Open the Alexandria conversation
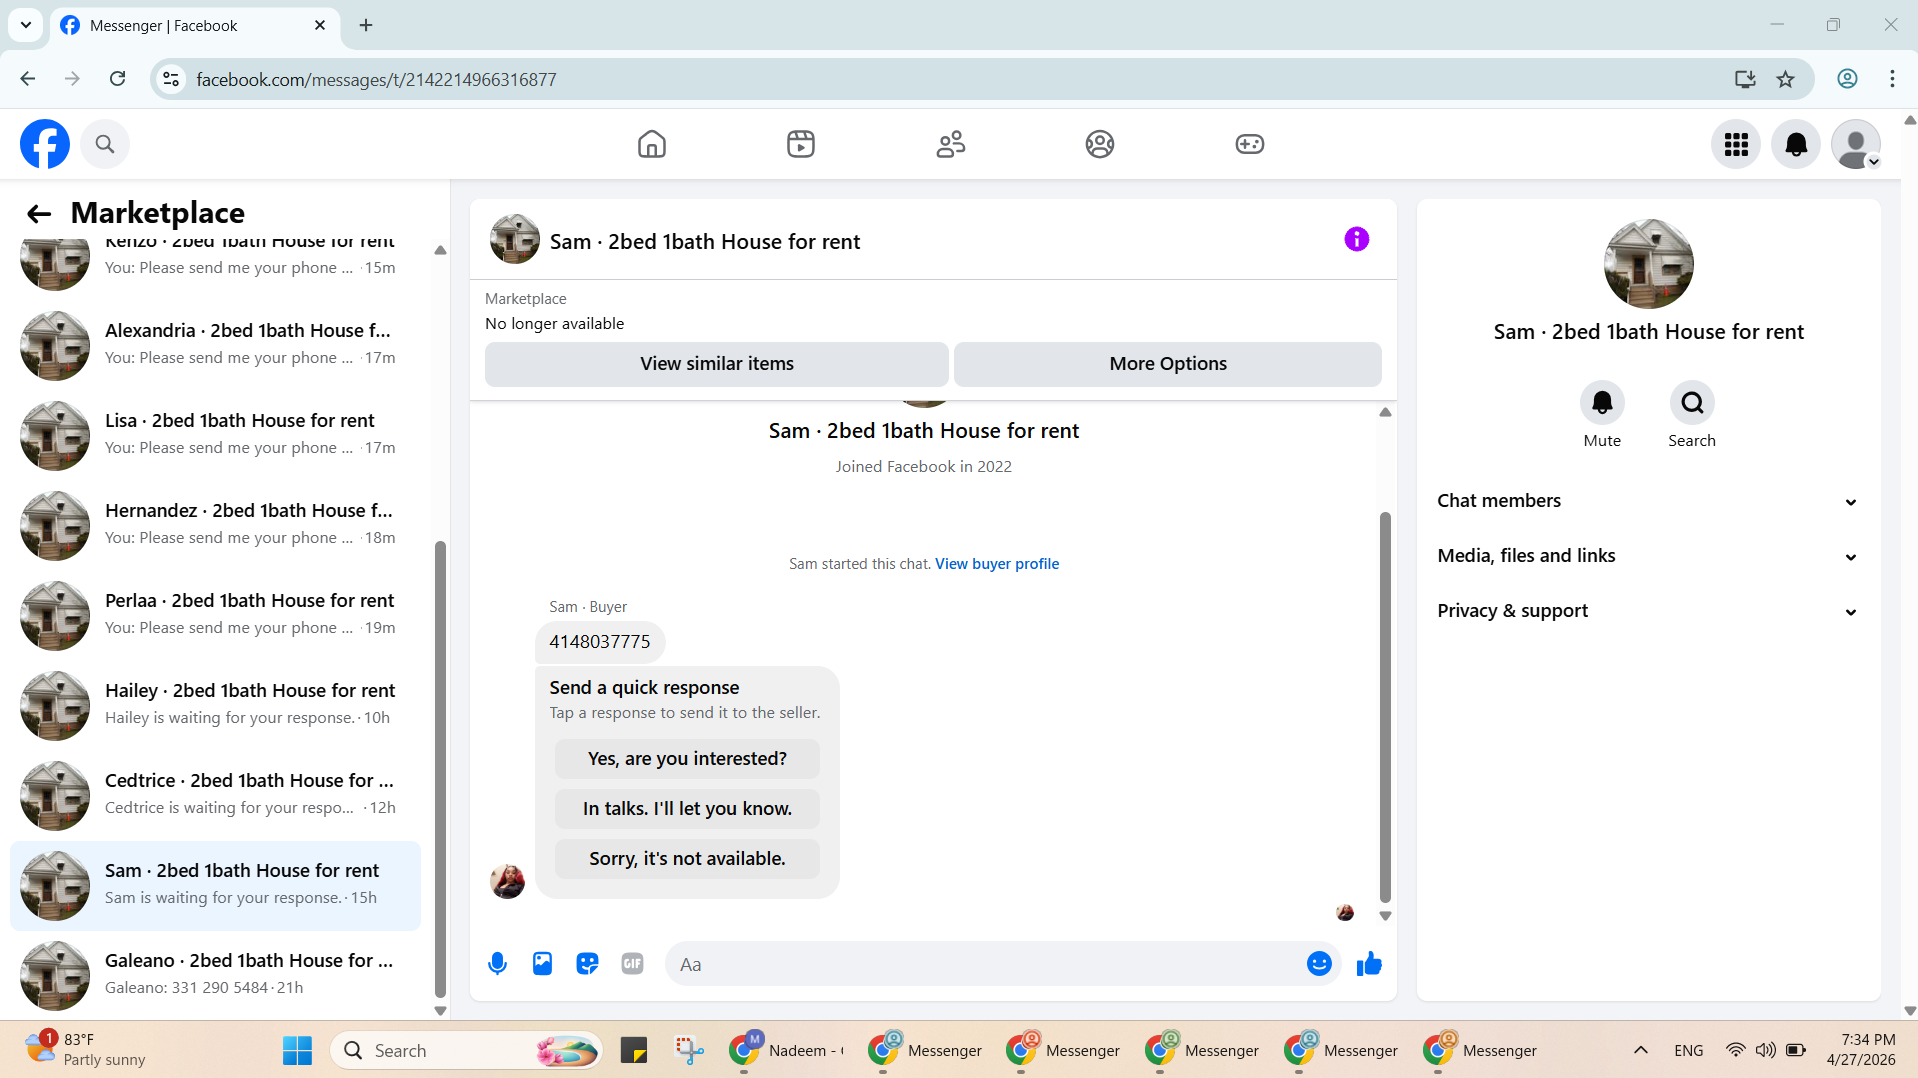1918x1078 pixels. tap(215, 345)
